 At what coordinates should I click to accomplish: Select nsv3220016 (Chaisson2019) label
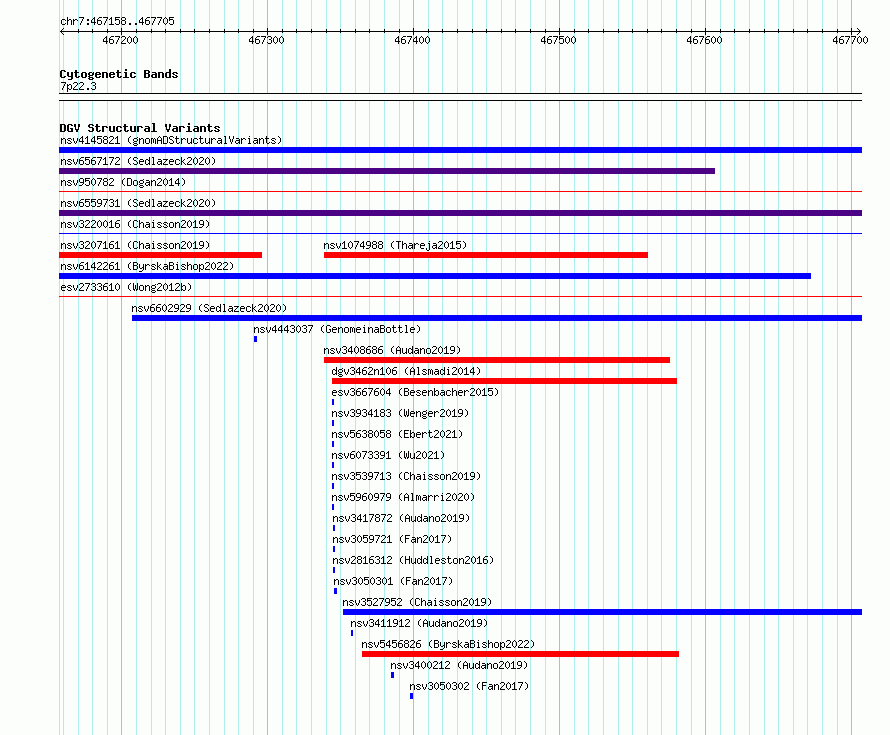pos(135,224)
